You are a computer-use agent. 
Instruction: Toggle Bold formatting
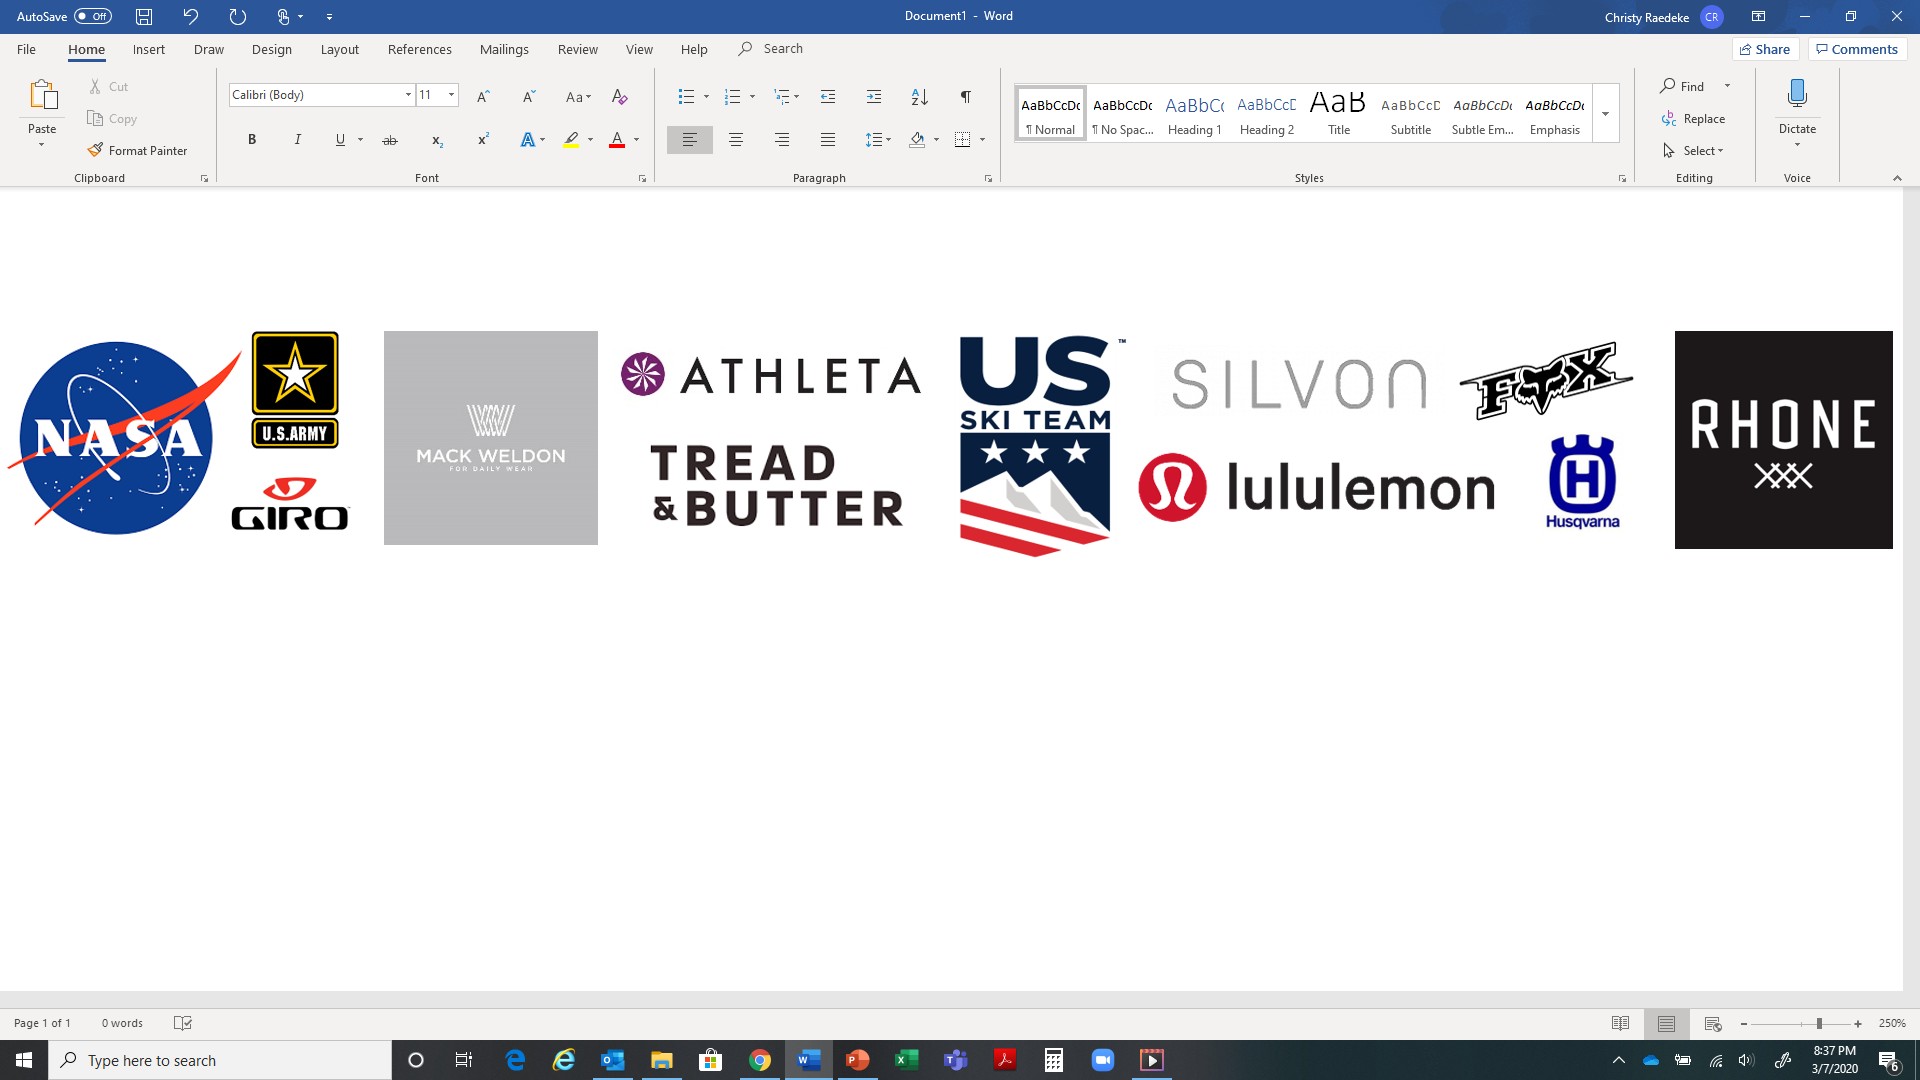(252, 140)
